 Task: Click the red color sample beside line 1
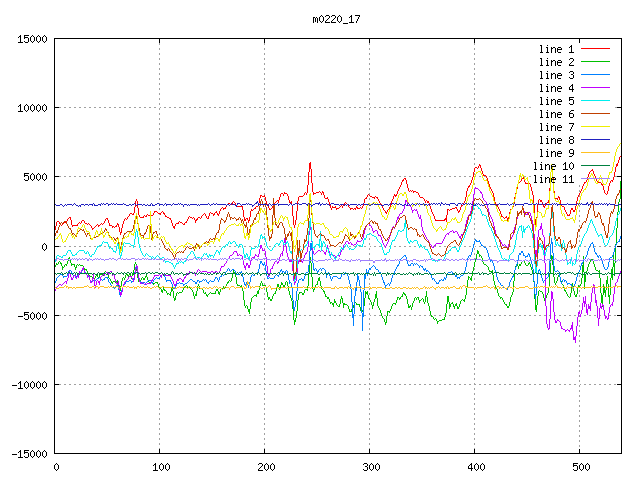click(x=595, y=49)
